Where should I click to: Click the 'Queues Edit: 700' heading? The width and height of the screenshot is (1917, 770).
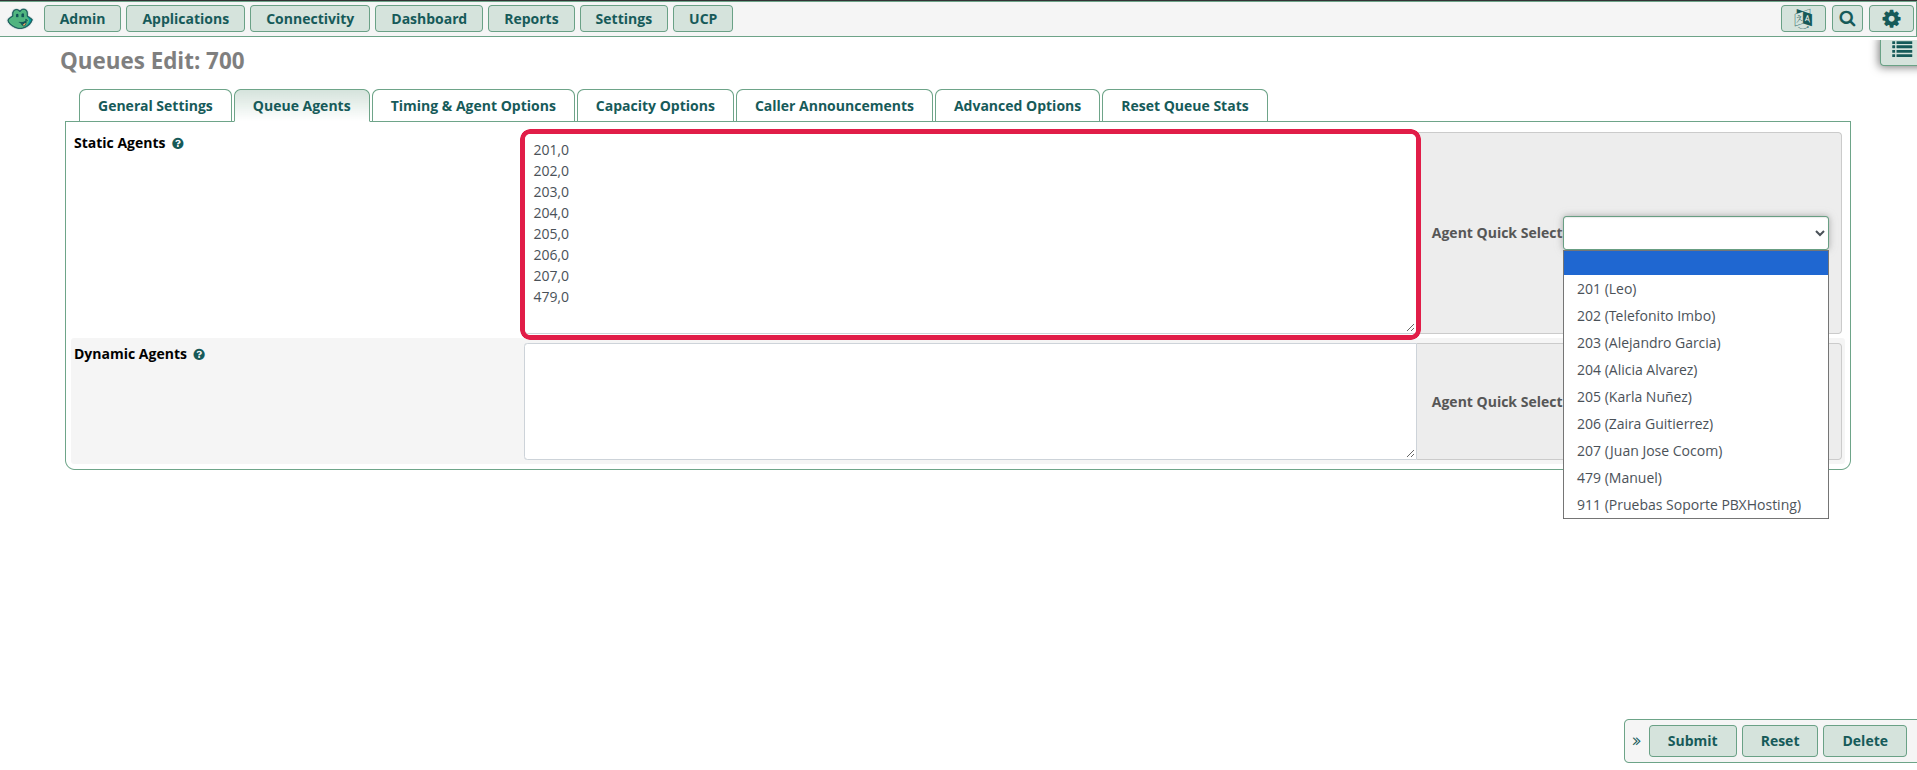tap(152, 61)
